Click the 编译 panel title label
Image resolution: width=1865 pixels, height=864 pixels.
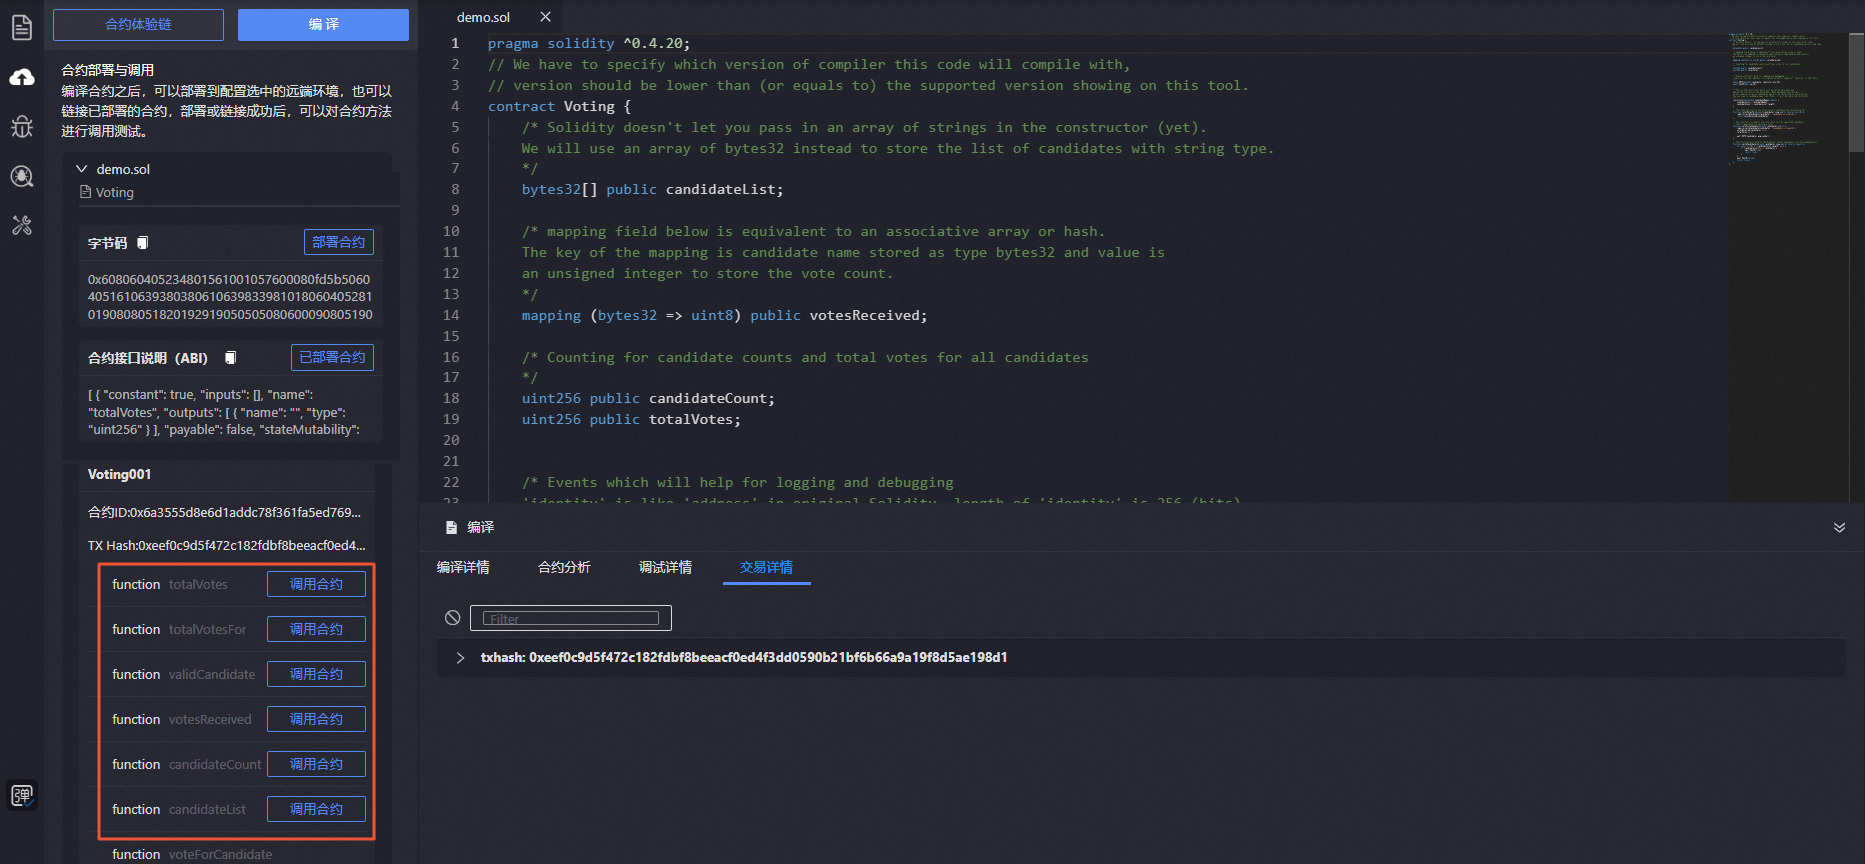(x=481, y=527)
